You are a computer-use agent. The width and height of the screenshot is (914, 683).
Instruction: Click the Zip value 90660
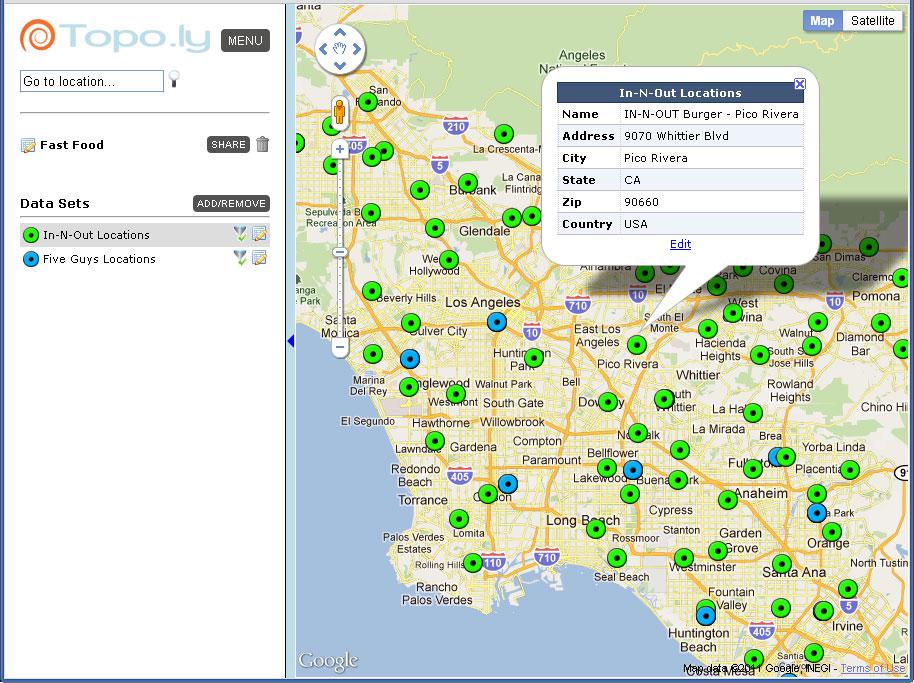(641, 202)
